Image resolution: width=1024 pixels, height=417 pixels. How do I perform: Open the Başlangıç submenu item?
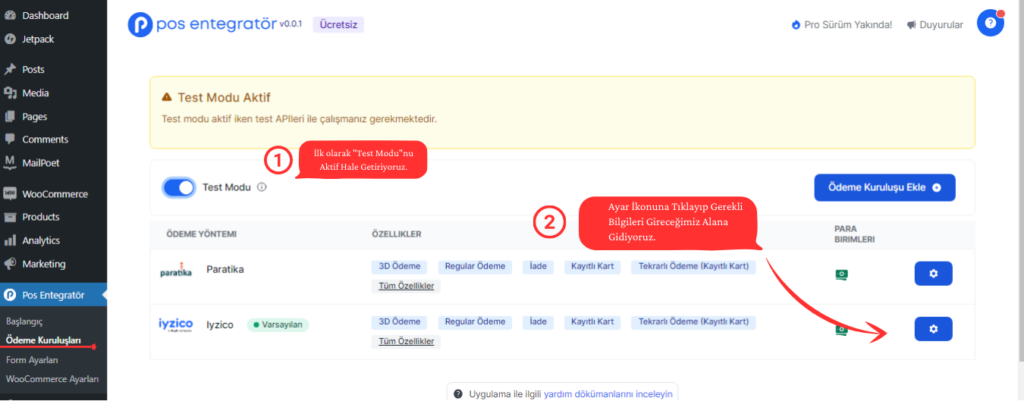coord(25,323)
